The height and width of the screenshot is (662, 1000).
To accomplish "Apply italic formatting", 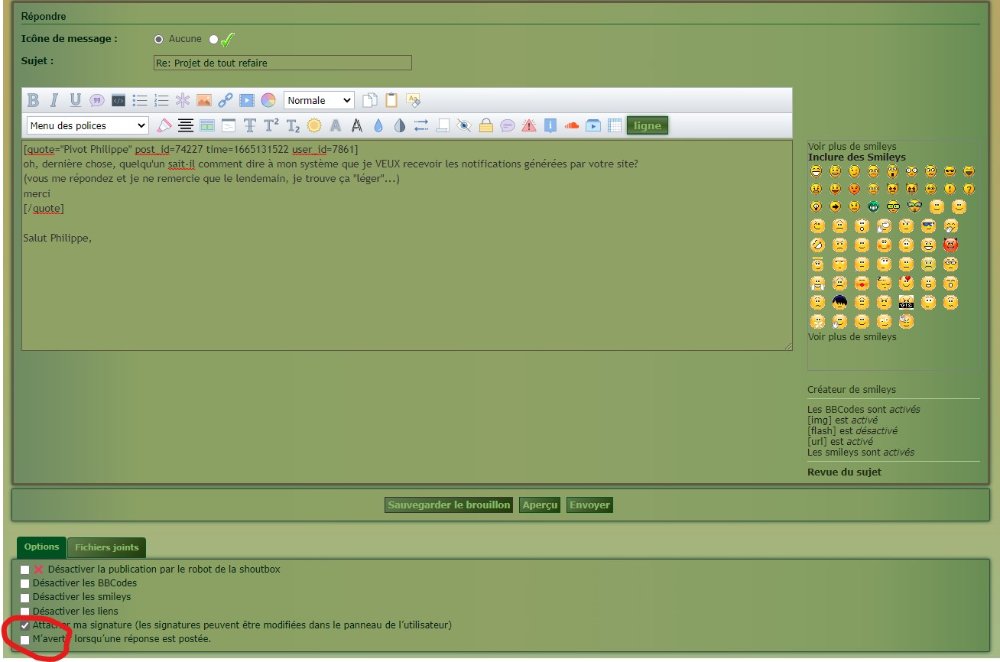I will pyautogui.click(x=54, y=100).
